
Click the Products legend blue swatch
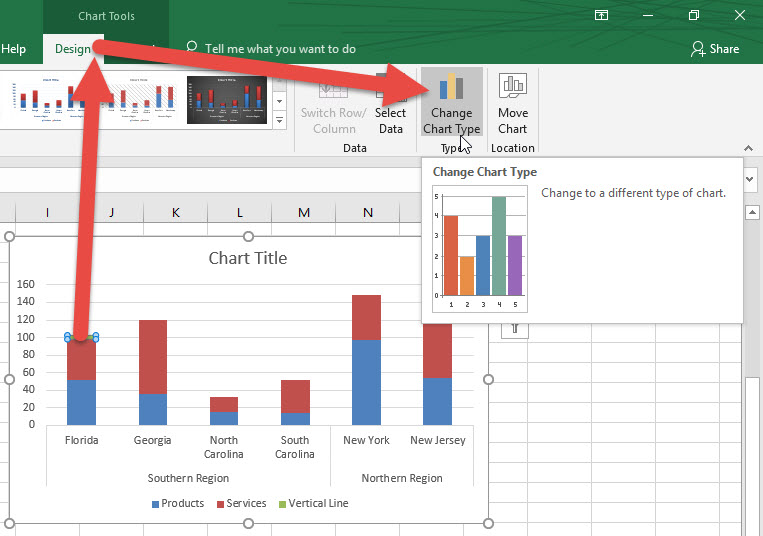coord(156,504)
